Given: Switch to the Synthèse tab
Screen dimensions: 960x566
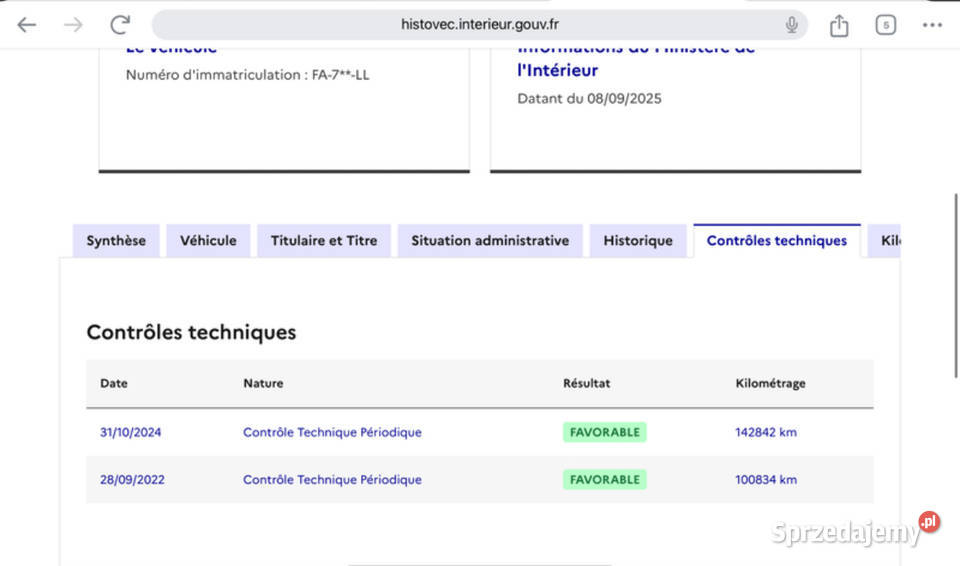Looking at the screenshot, I should tap(116, 241).
